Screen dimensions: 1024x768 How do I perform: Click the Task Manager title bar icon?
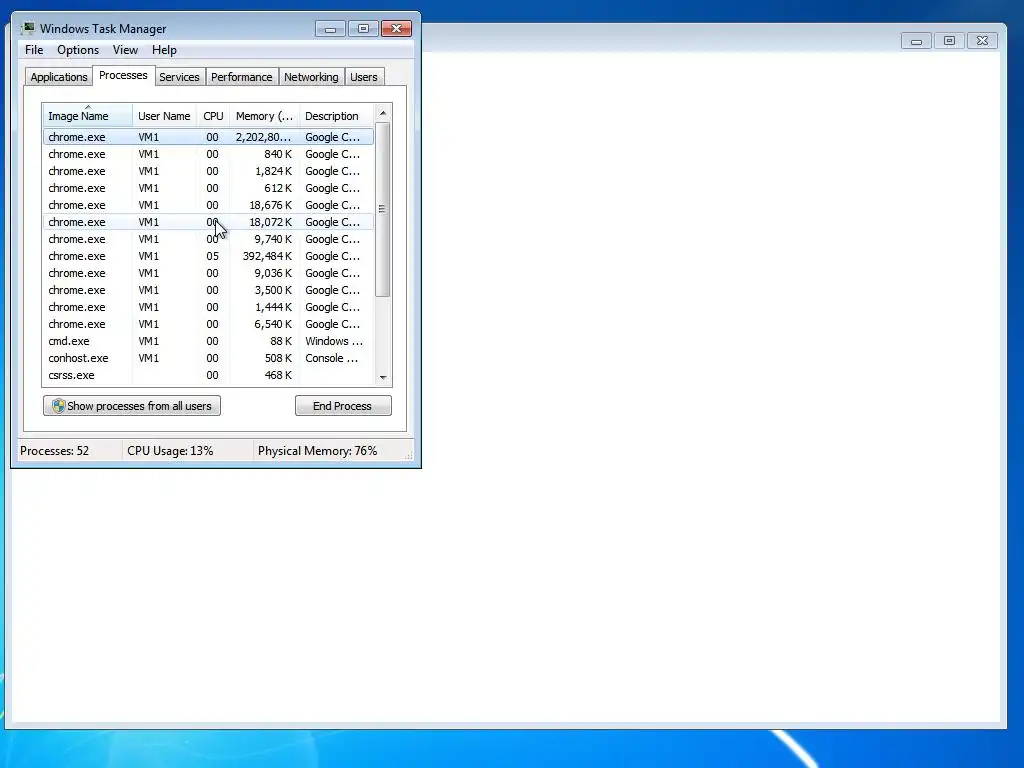pyautogui.click(x=27, y=28)
